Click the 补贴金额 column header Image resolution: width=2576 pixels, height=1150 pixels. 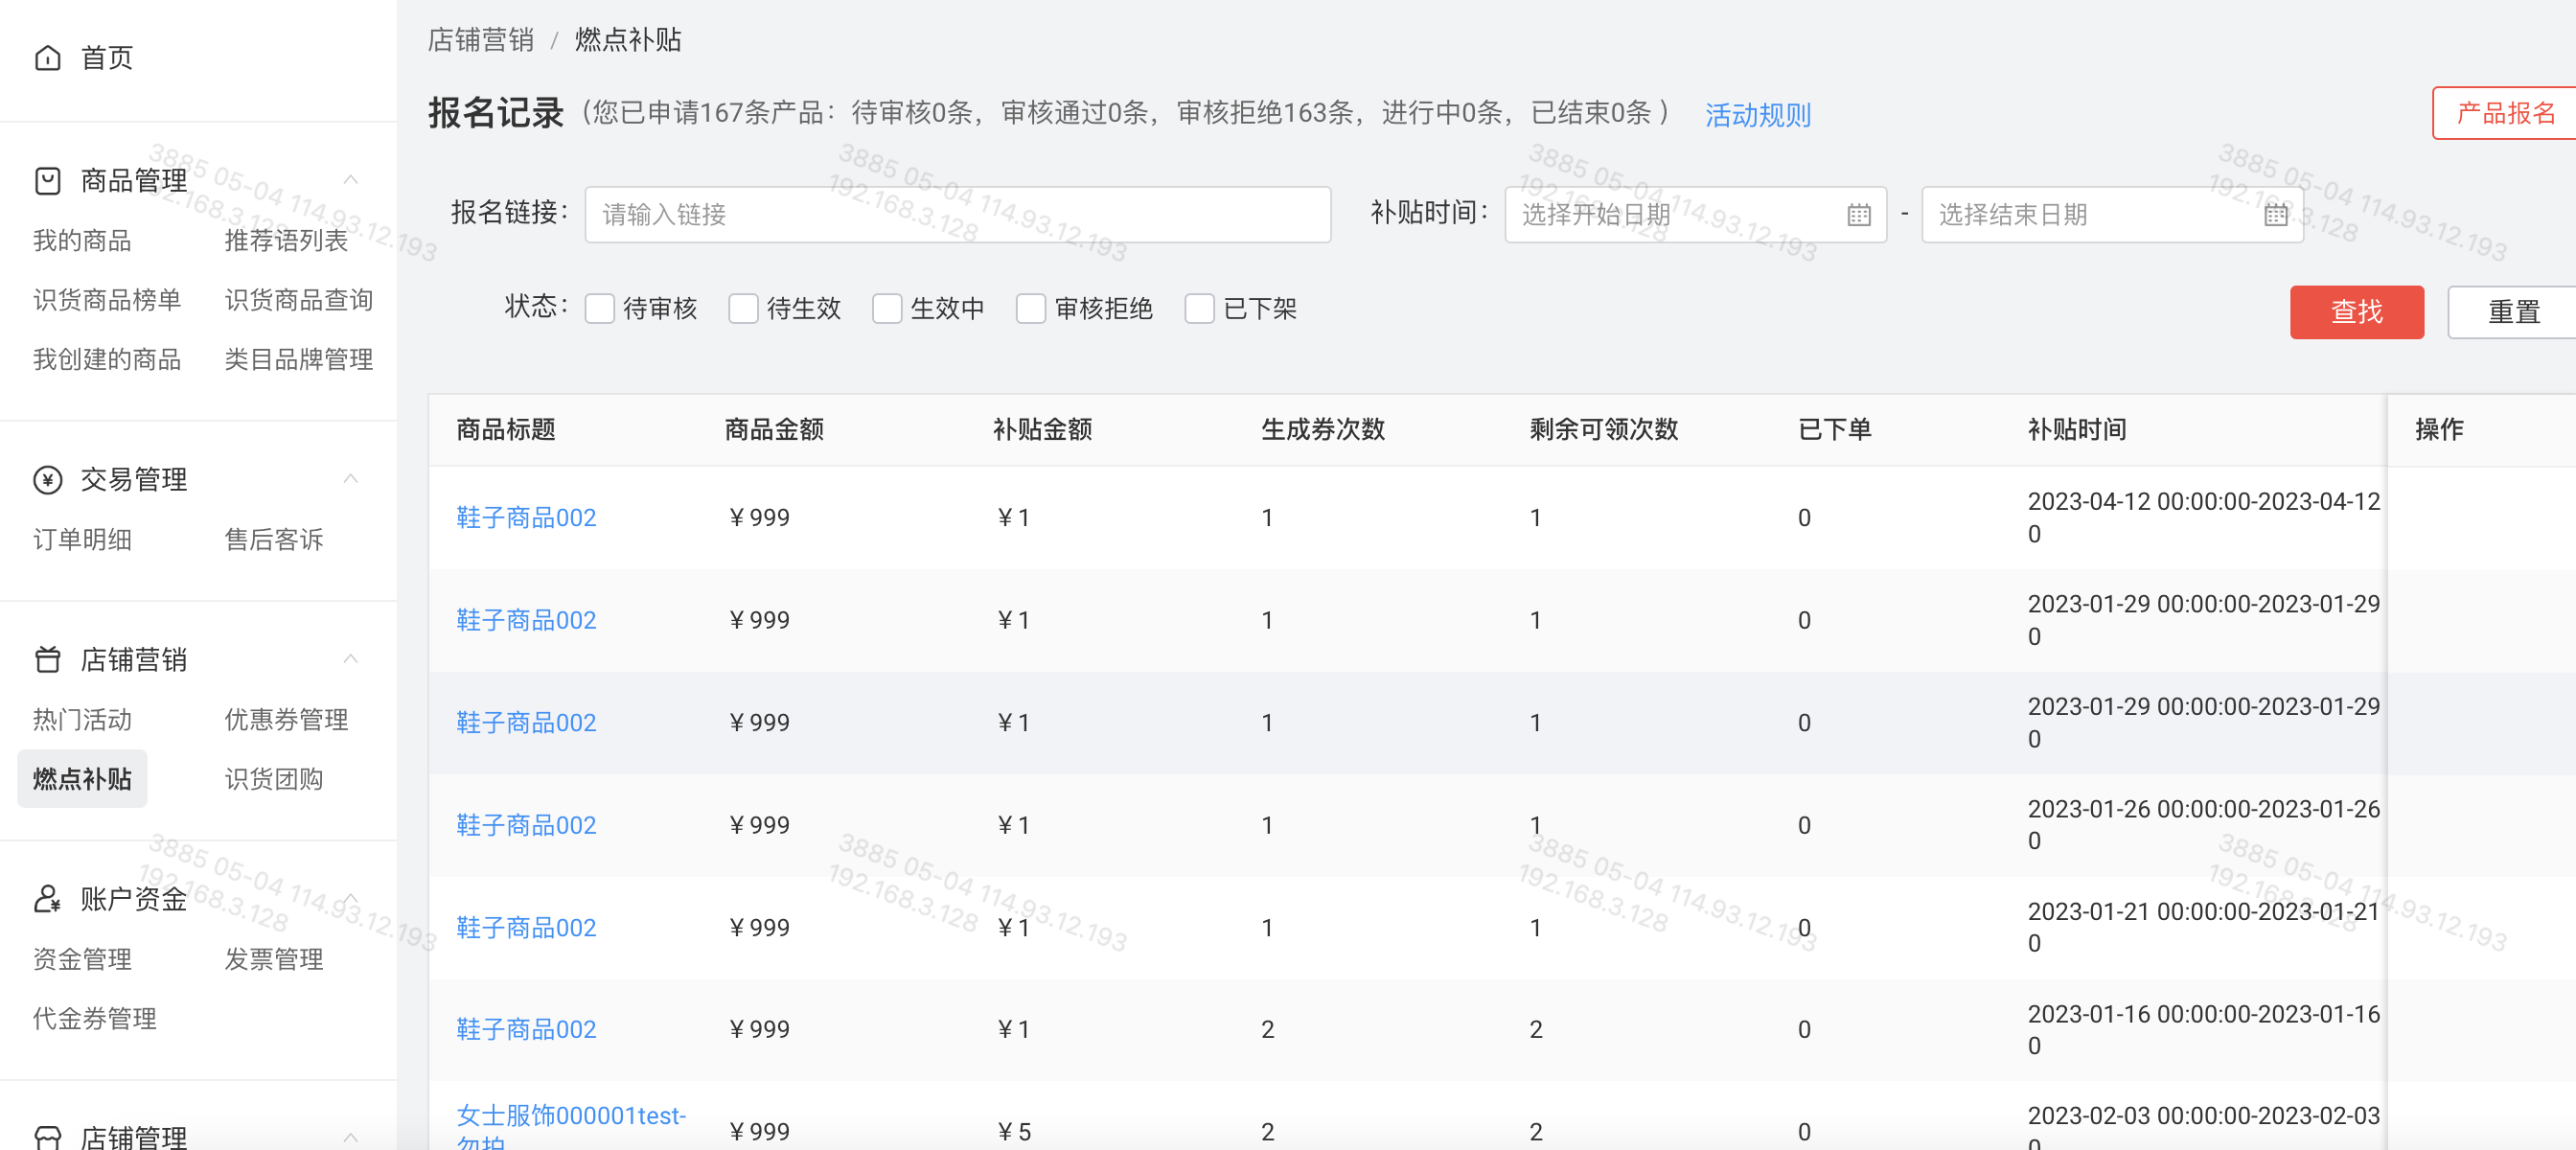tap(1042, 430)
